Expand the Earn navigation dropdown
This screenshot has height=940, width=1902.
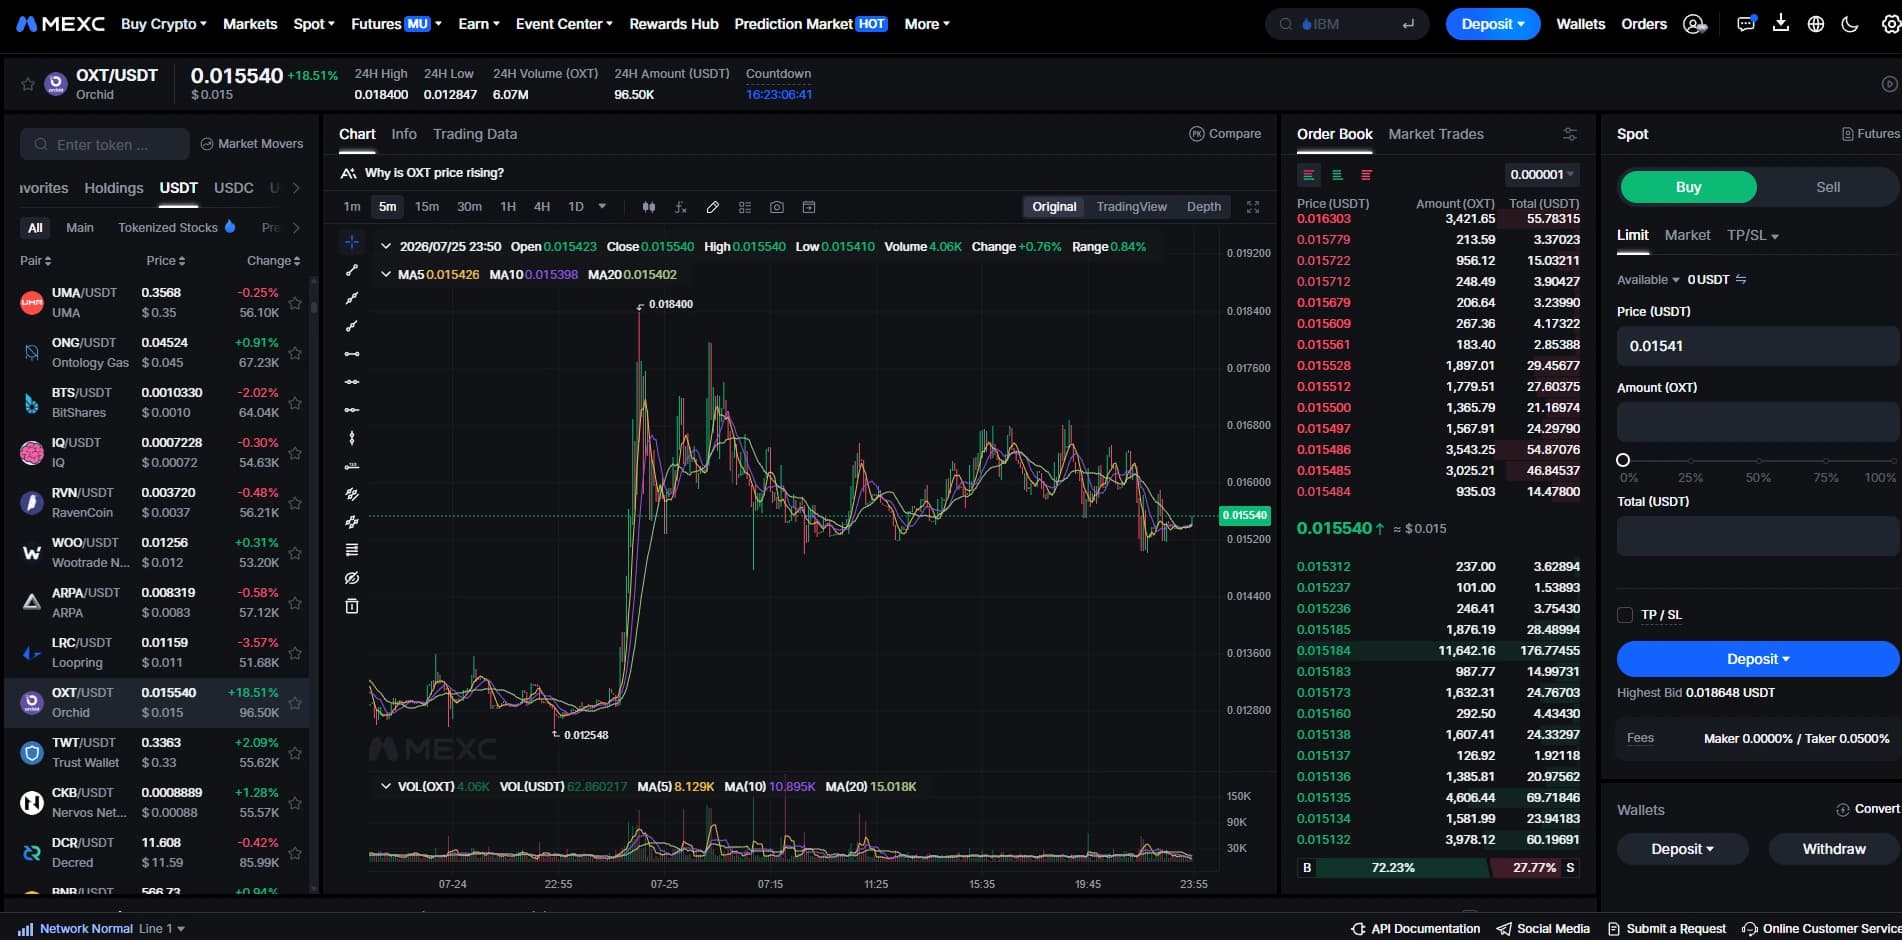point(479,24)
